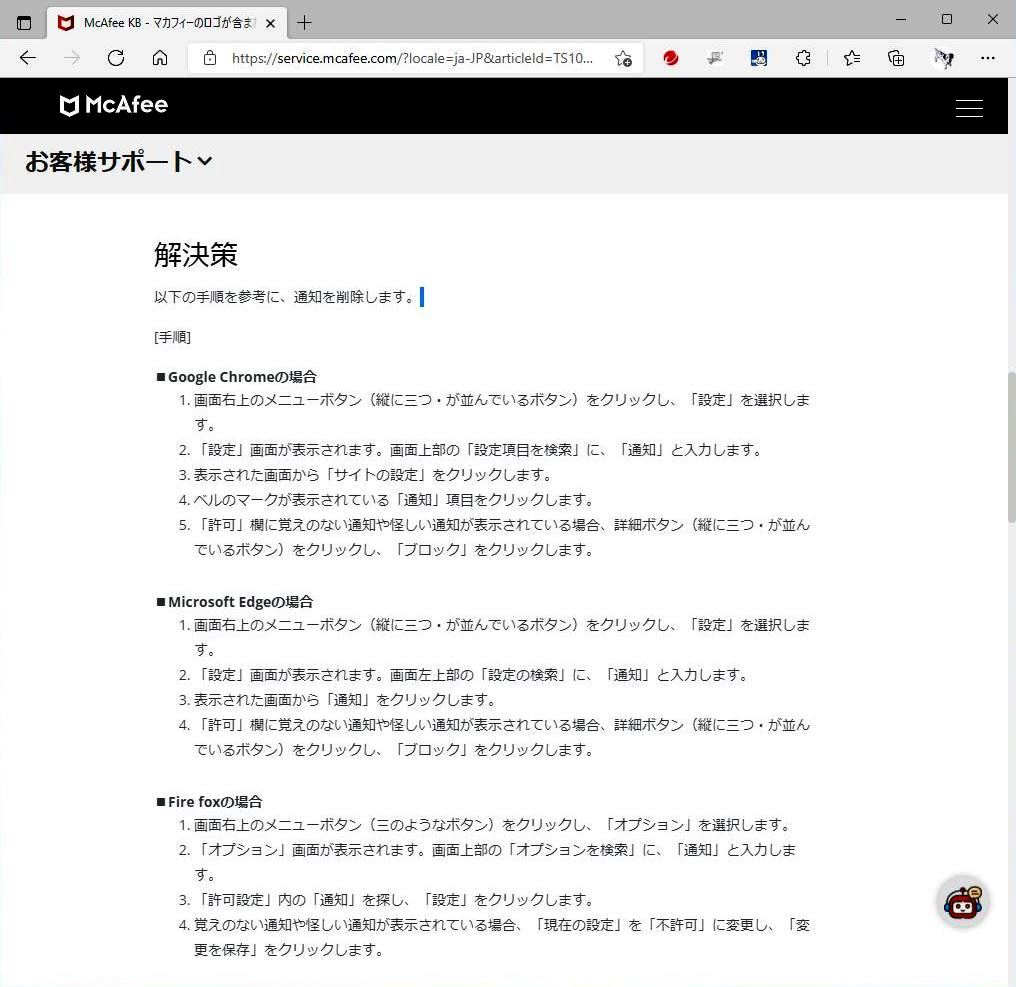The width and height of the screenshot is (1016, 987).
Task: Open the browser Settings and more menu
Action: coord(987,58)
